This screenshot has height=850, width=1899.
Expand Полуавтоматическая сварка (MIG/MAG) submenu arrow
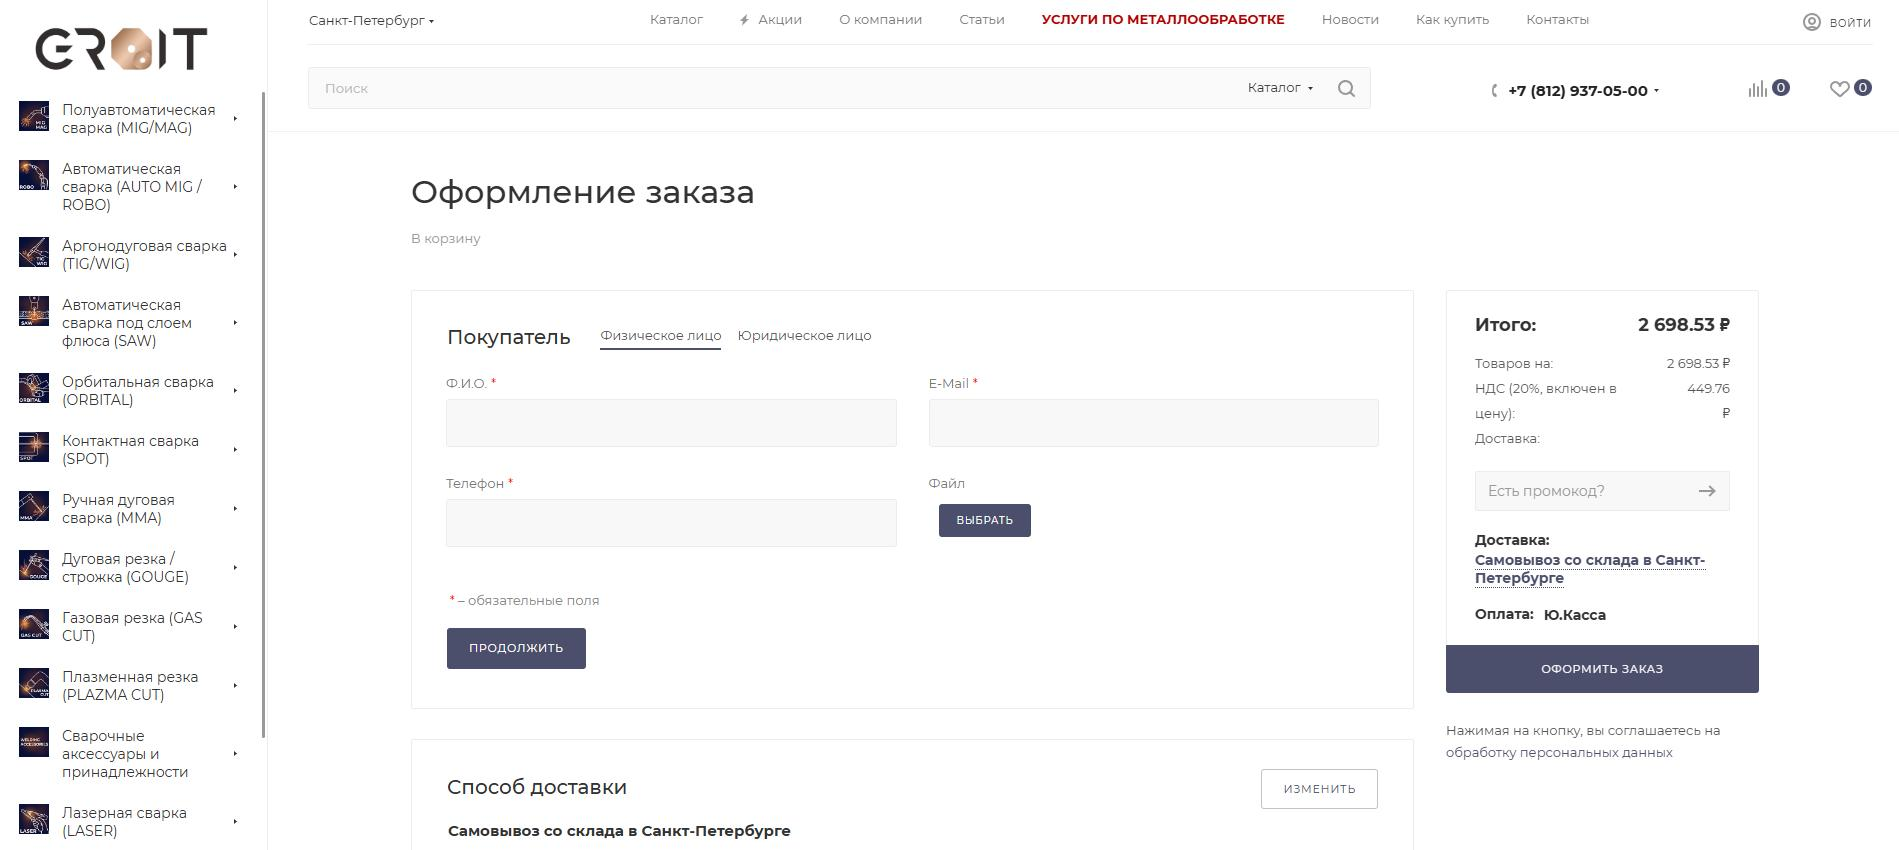point(235,119)
